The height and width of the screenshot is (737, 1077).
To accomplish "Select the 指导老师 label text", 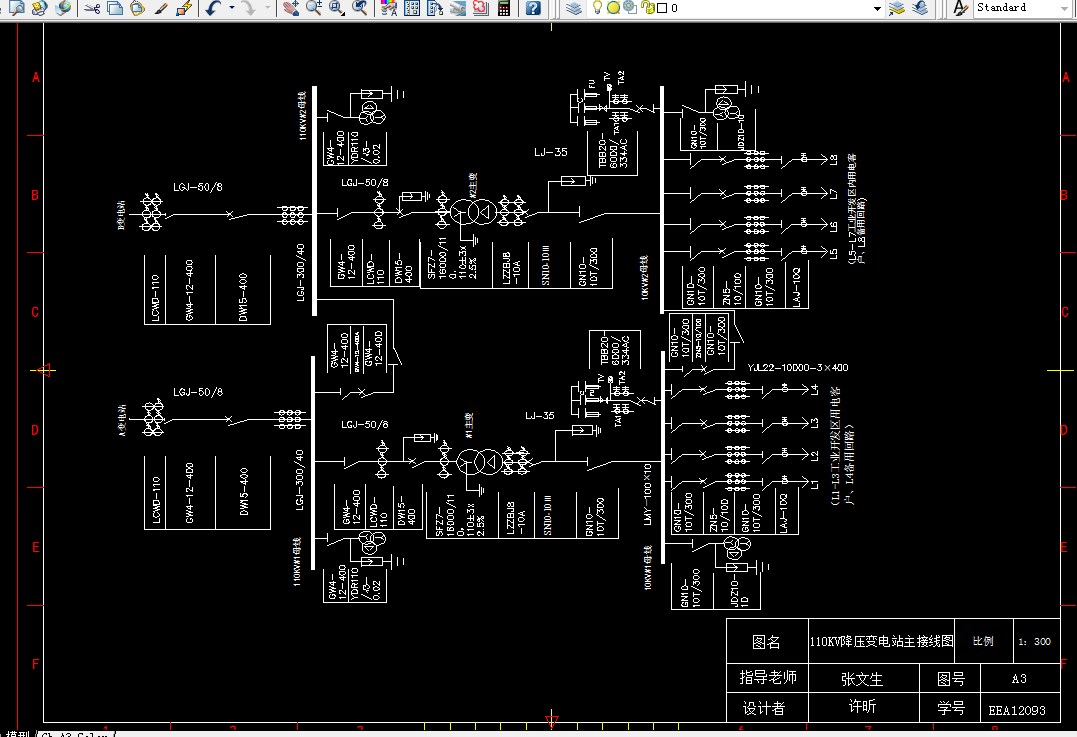I will [768, 677].
